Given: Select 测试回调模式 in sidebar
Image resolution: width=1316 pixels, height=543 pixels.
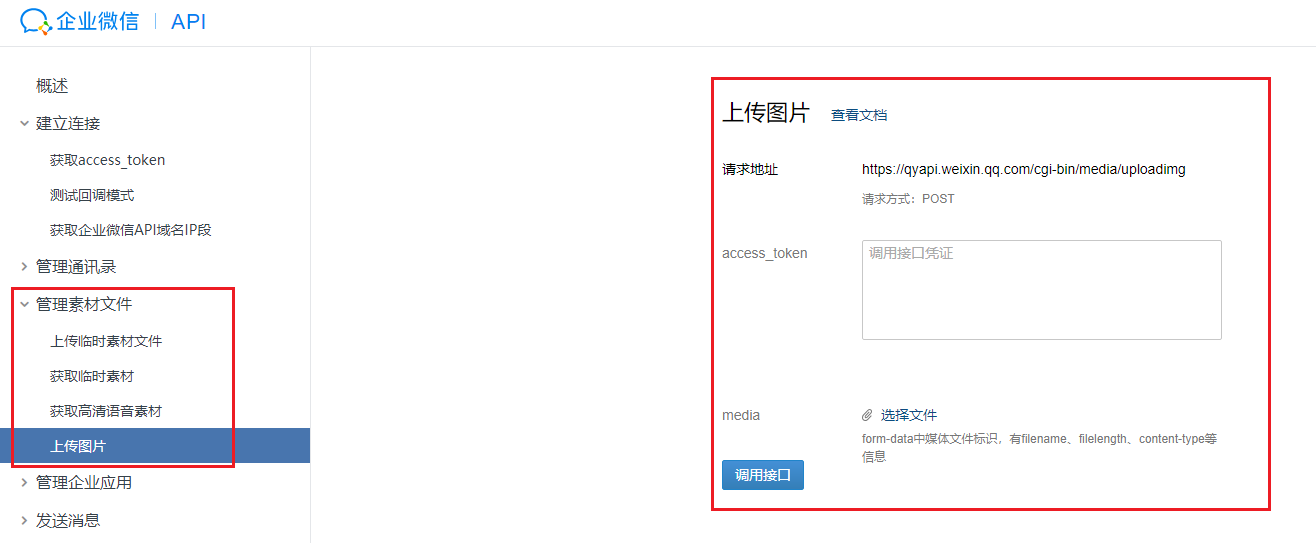Looking at the screenshot, I should [92, 195].
